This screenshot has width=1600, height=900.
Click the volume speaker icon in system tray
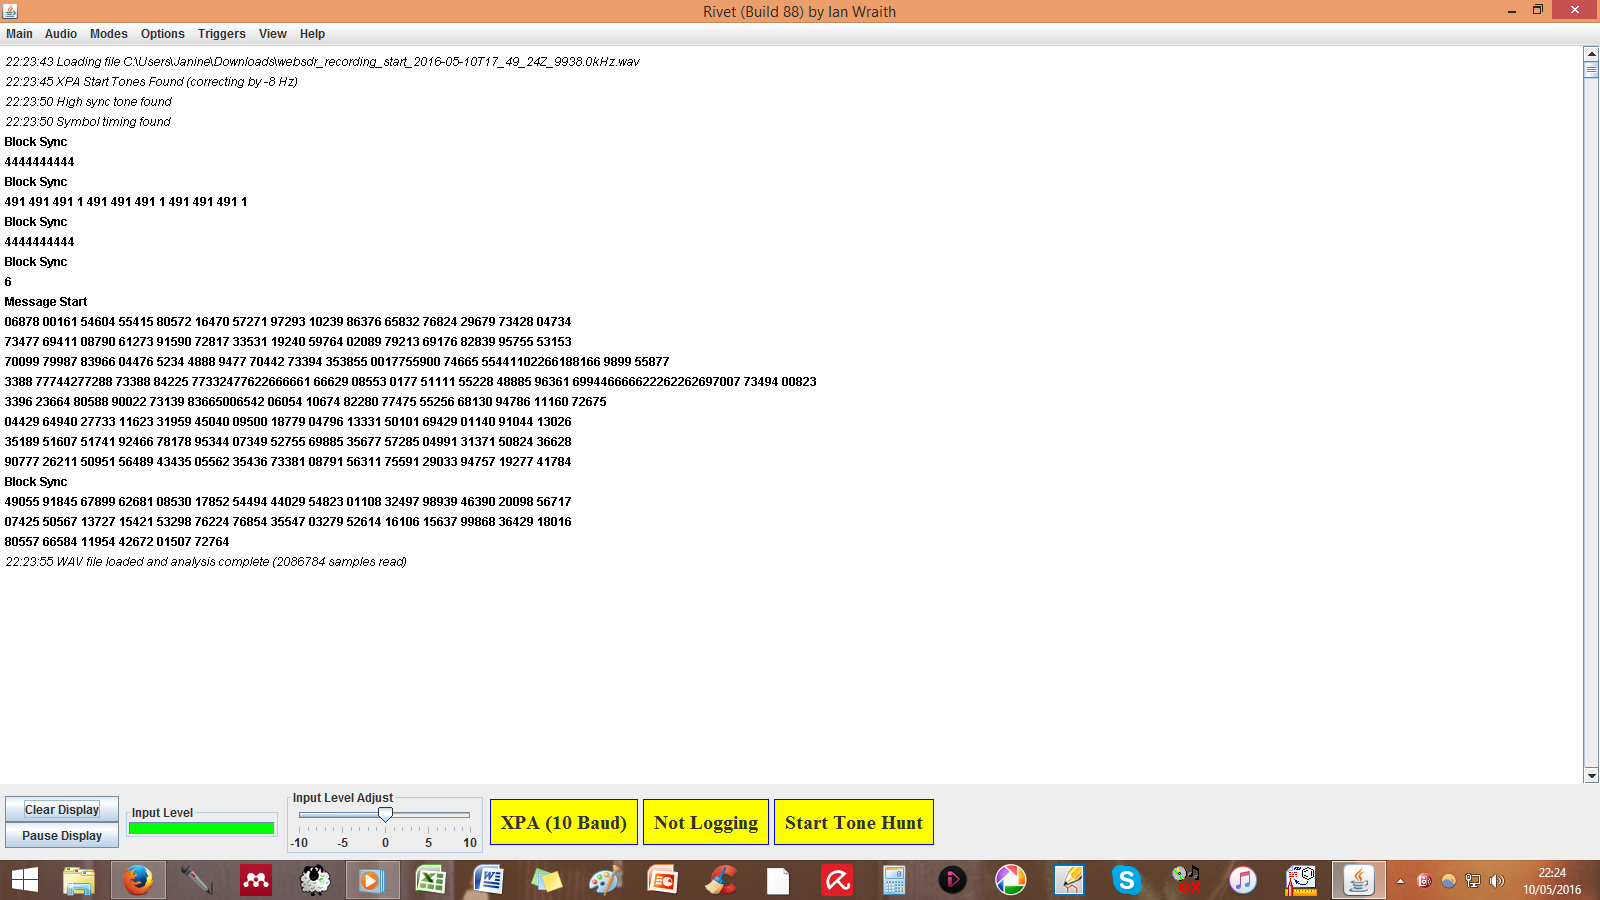click(1497, 881)
